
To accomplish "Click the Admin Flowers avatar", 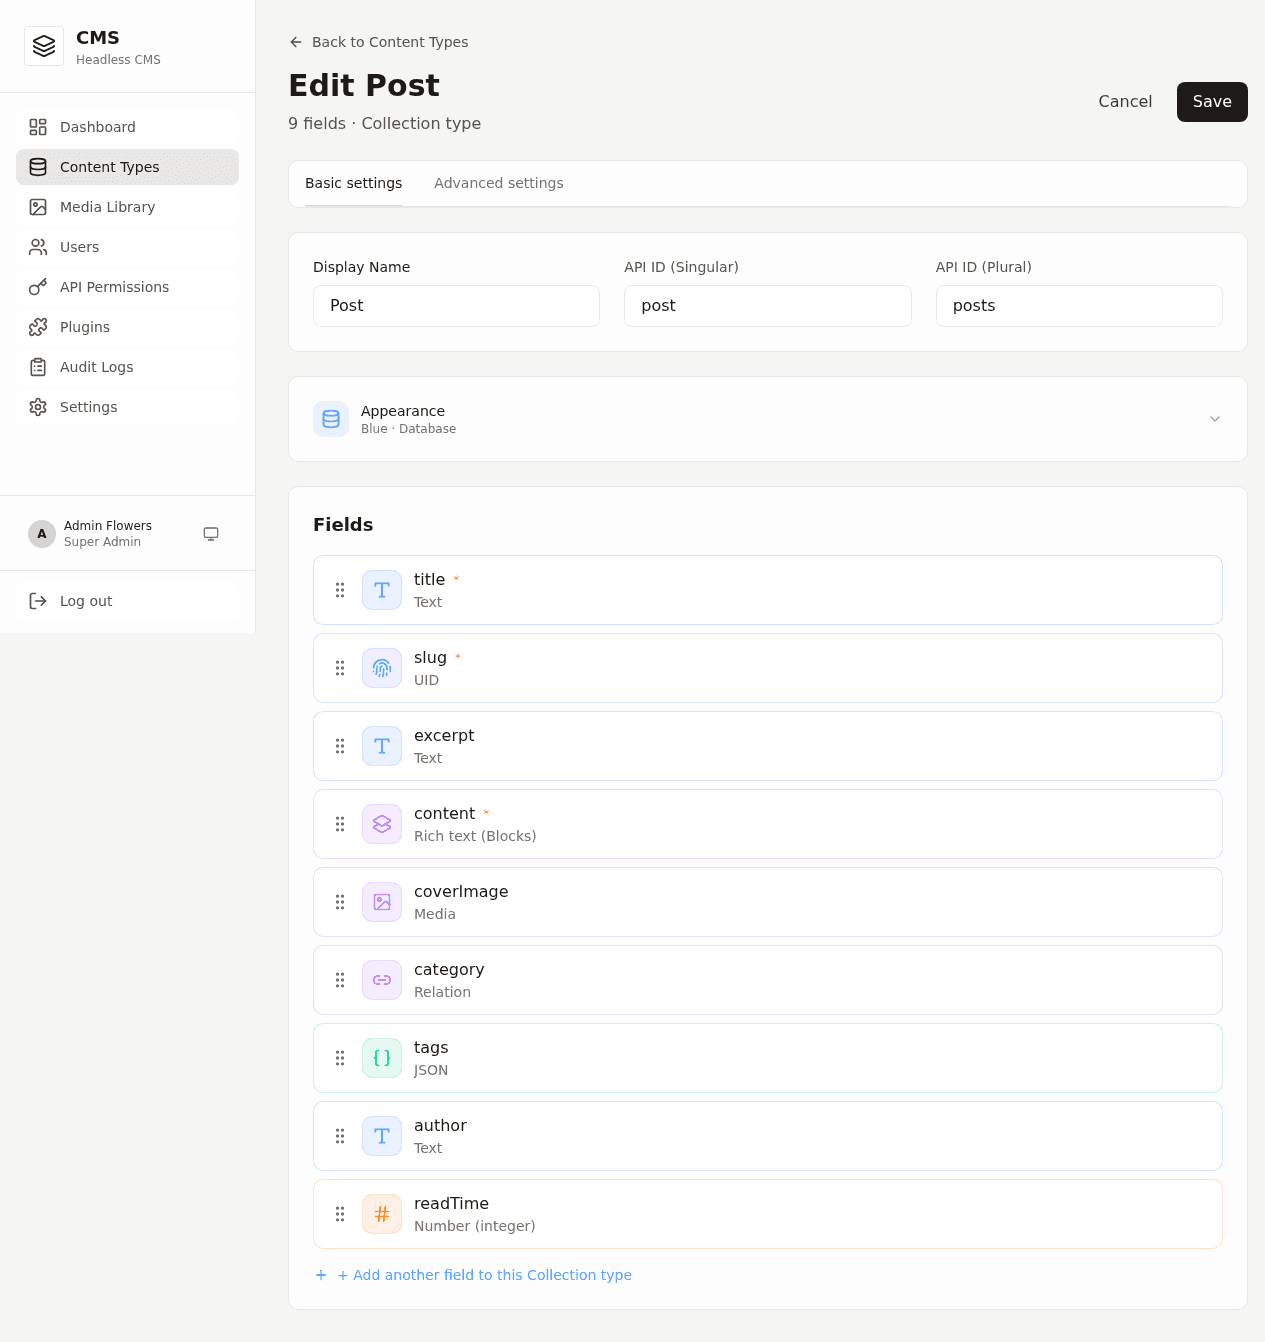I will tap(42, 534).
